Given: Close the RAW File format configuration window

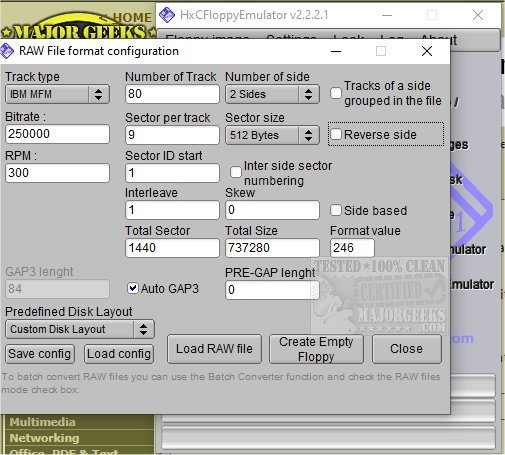Looking at the screenshot, I should coord(427,51).
